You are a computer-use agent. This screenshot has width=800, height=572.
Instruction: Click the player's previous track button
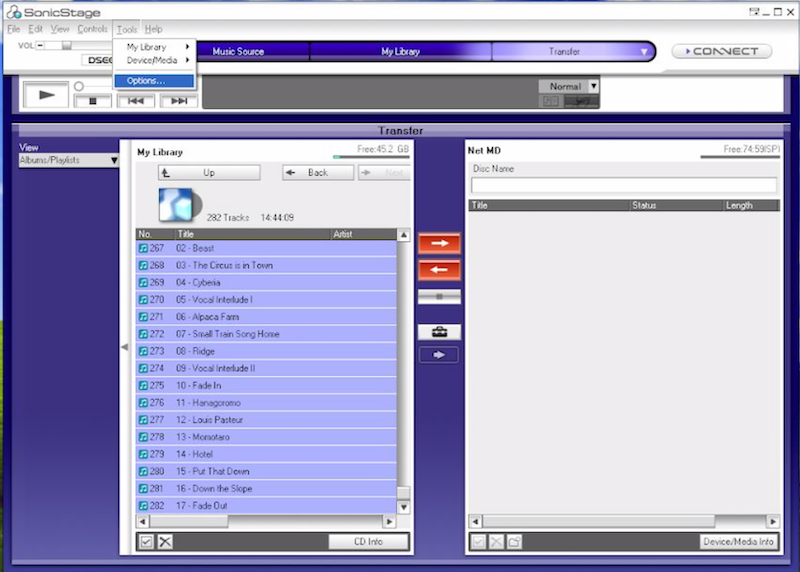click(136, 101)
